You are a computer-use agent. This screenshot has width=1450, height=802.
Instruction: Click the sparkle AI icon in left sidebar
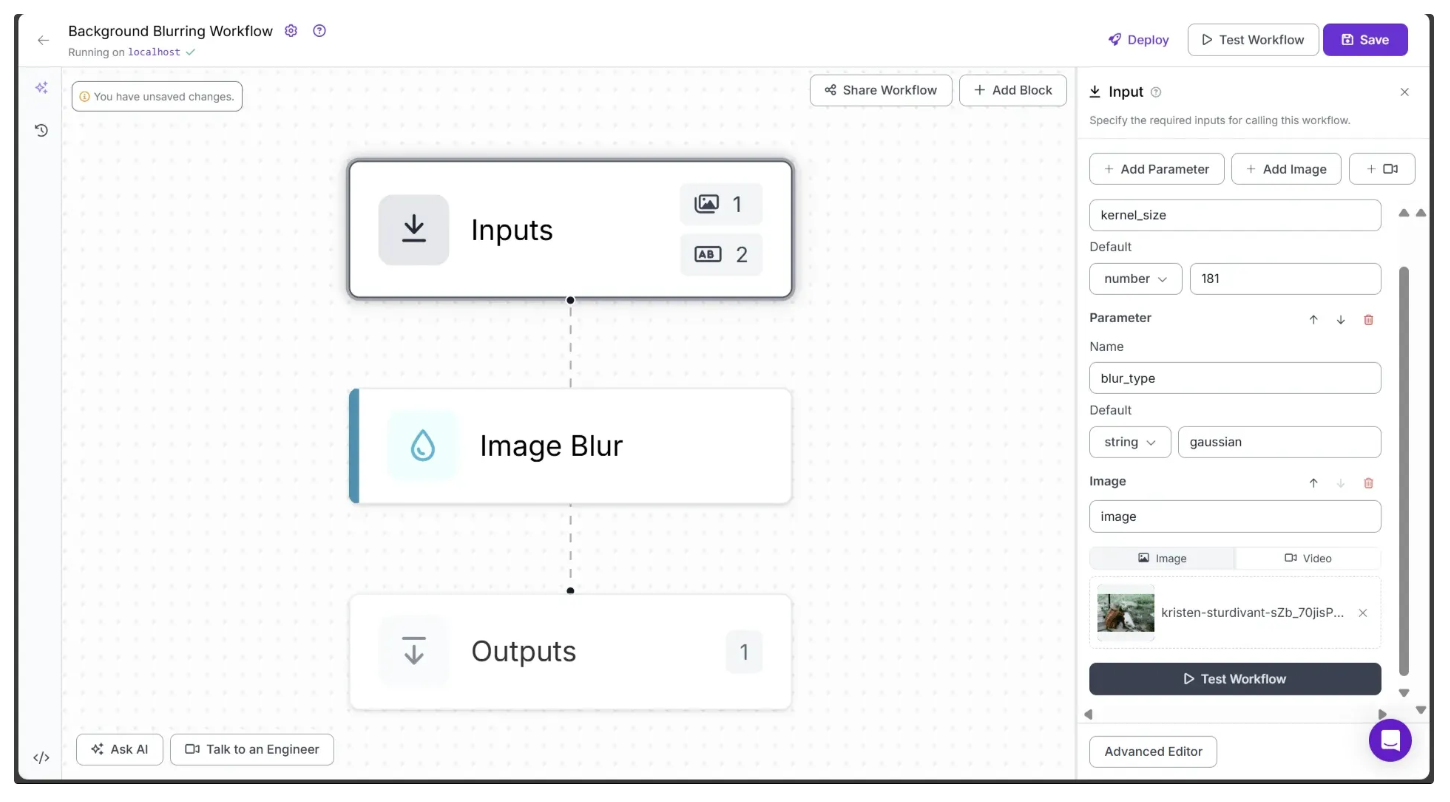(x=41, y=88)
